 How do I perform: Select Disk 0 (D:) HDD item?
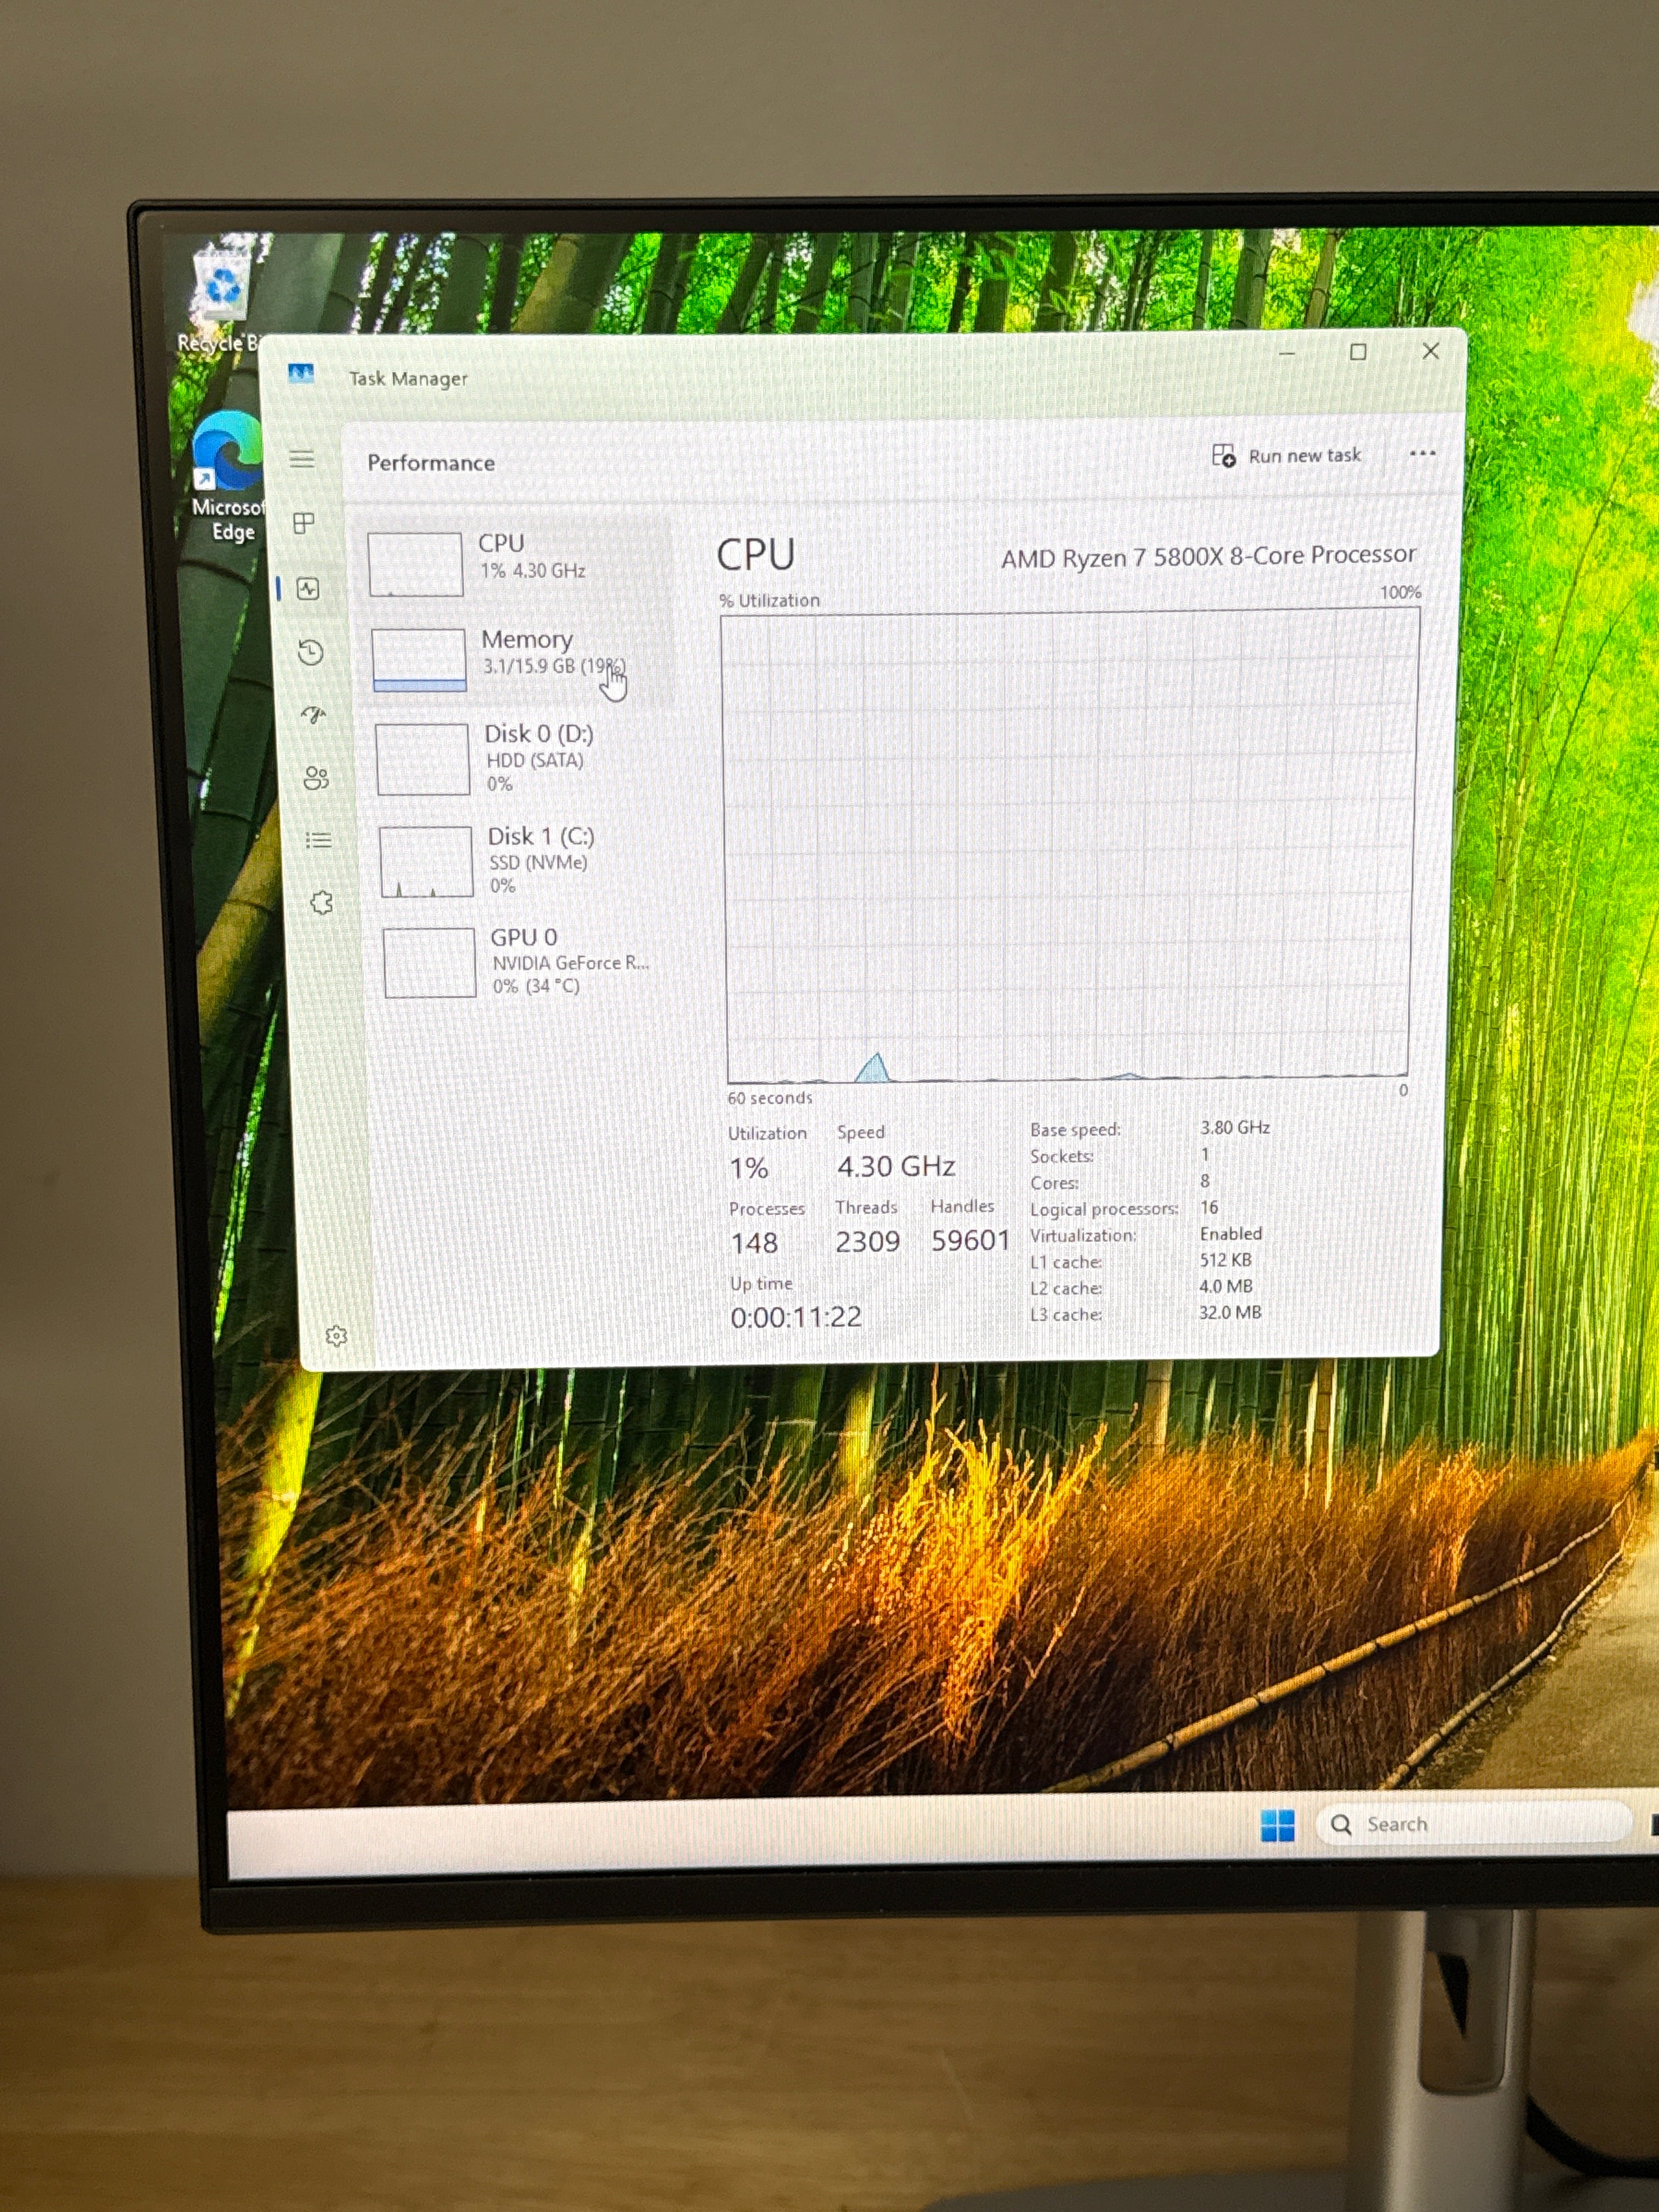click(520, 759)
